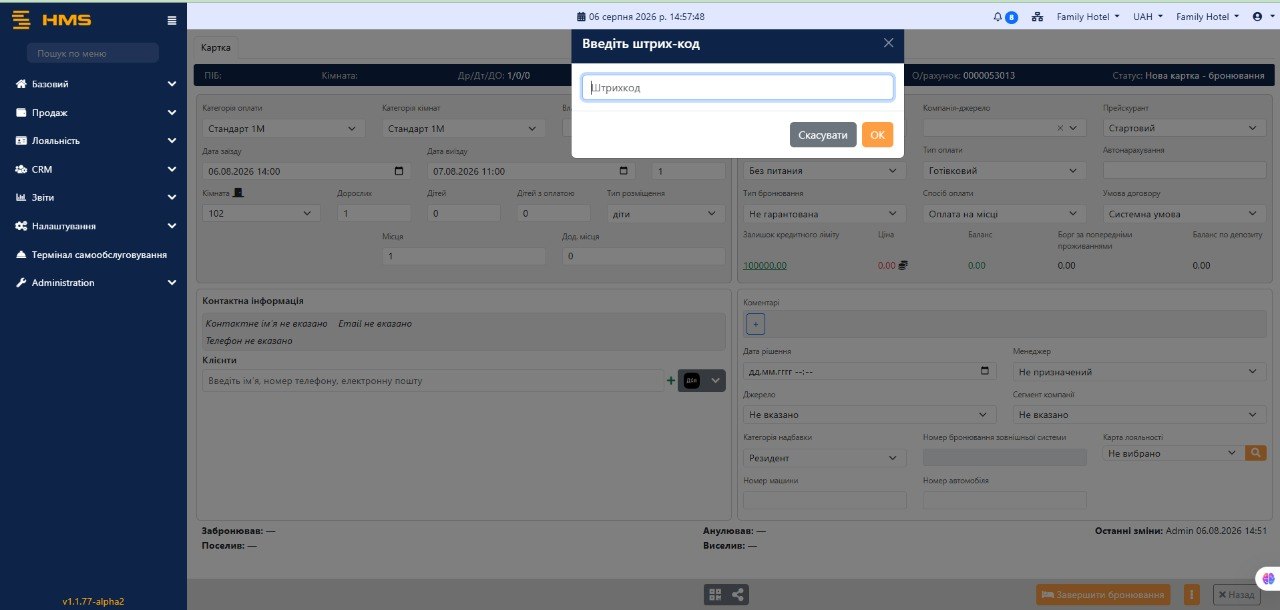Switch to the Картка tab
This screenshot has height=610, width=1280.
coord(216,47)
